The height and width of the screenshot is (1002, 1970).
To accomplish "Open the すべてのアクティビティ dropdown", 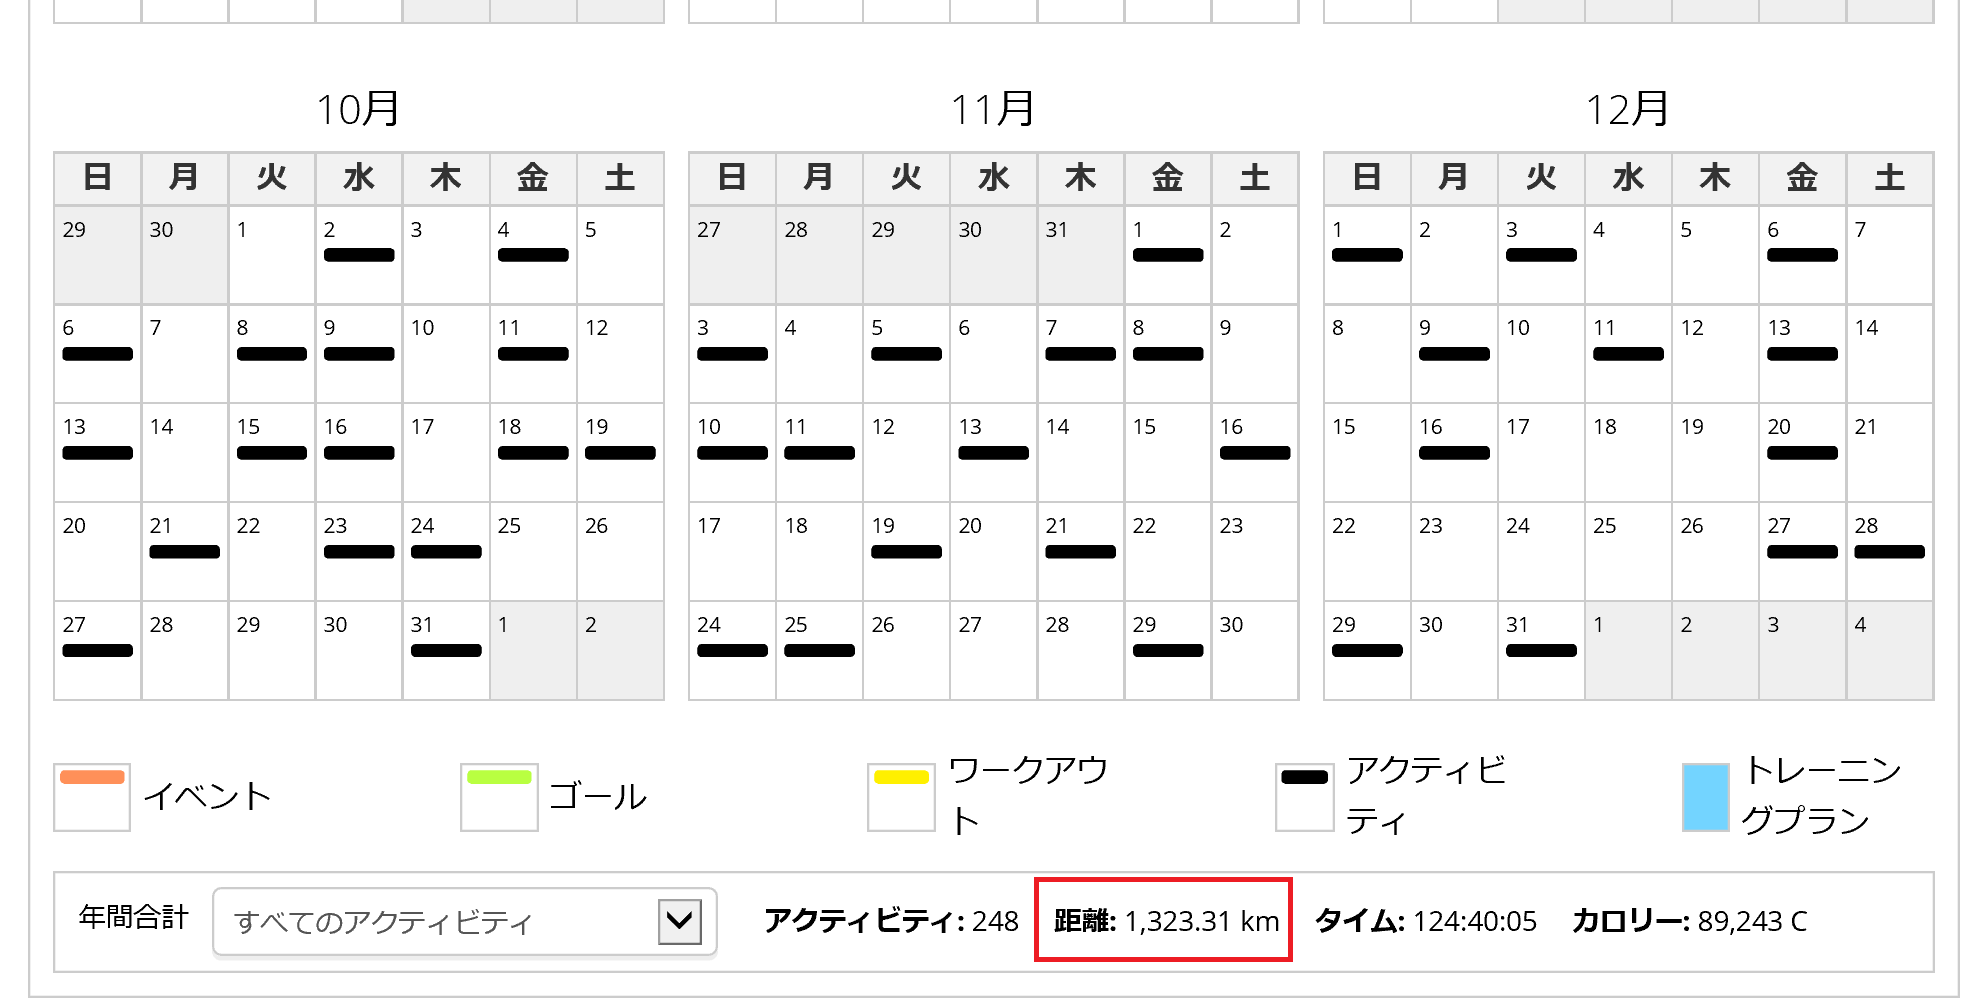I will pos(464,921).
